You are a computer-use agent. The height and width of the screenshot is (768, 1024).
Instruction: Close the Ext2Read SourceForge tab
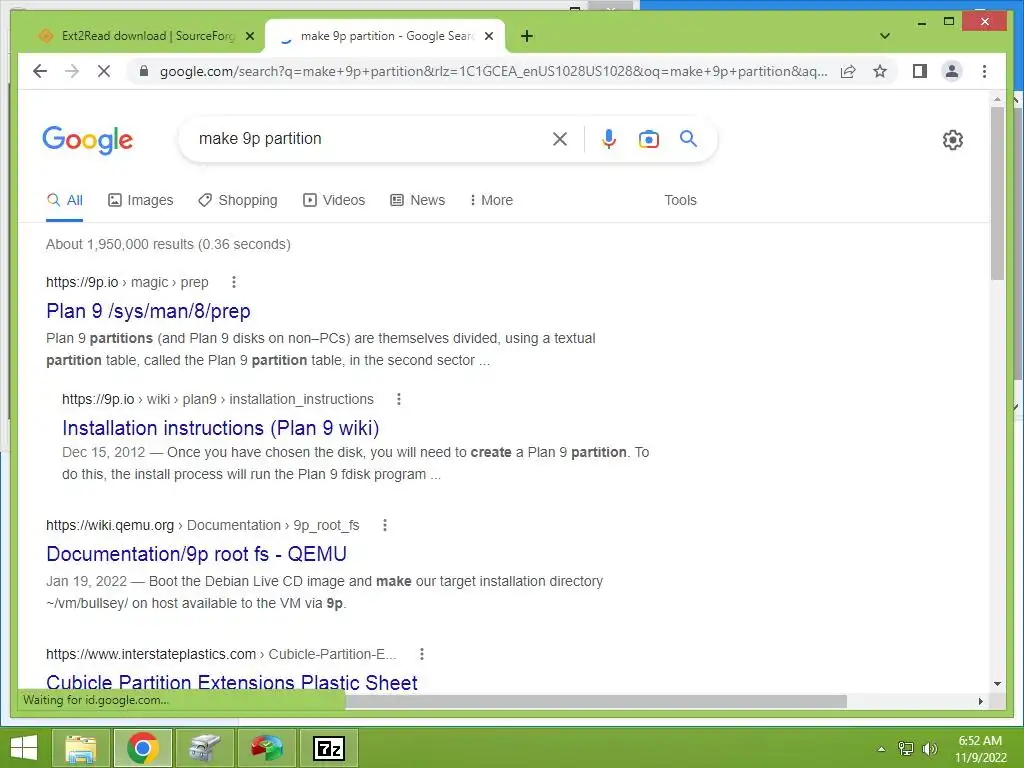tap(249, 37)
